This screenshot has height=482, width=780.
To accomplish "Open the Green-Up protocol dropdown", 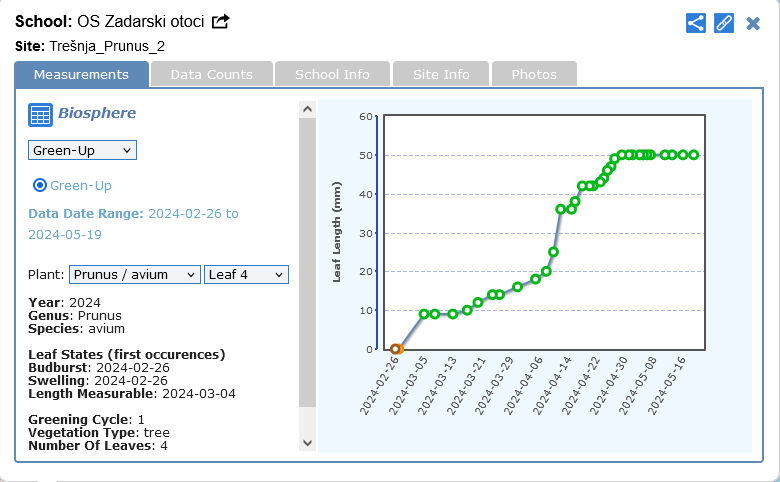I will (x=82, y=150).
